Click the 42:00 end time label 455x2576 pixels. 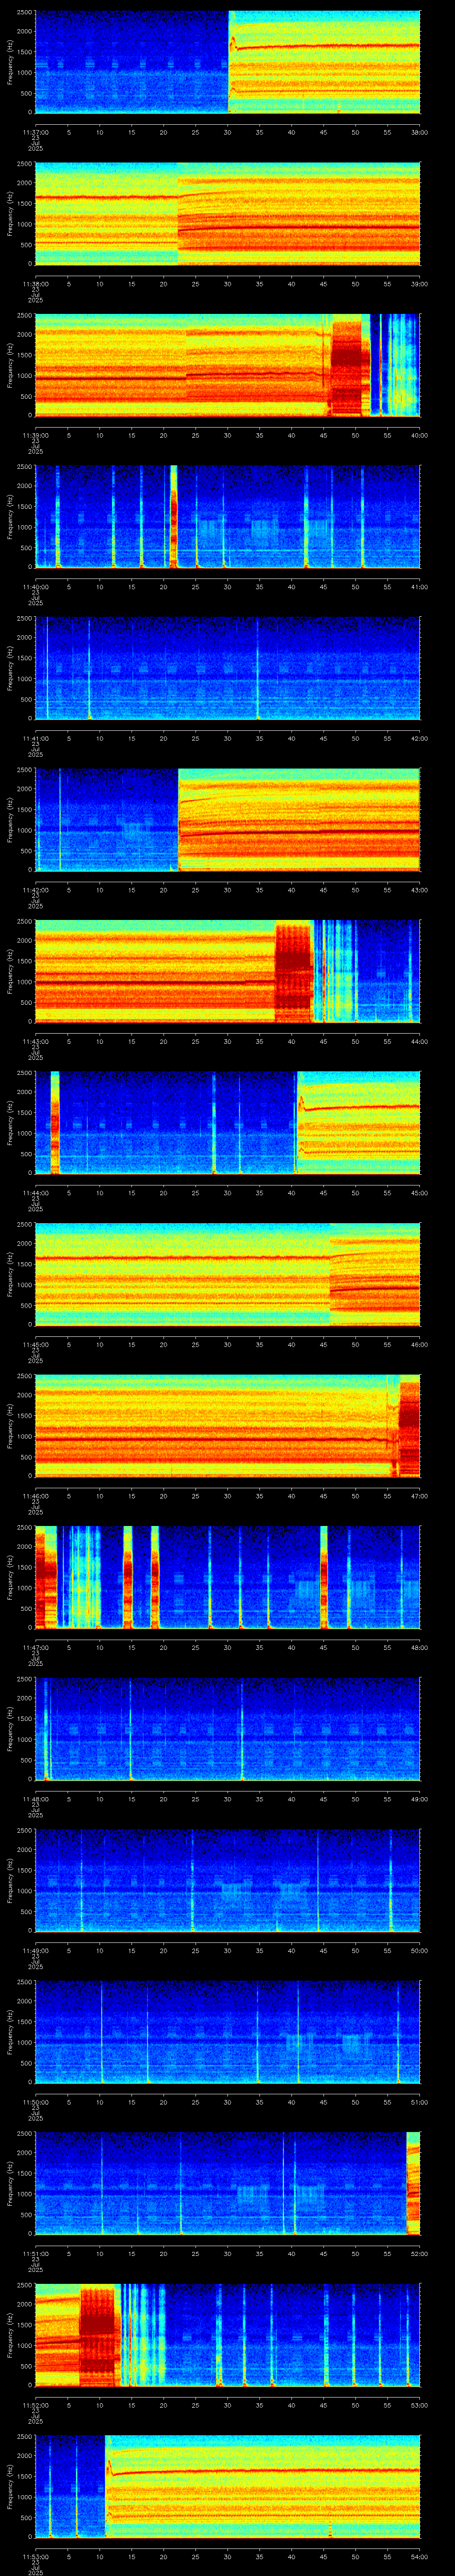419,738
